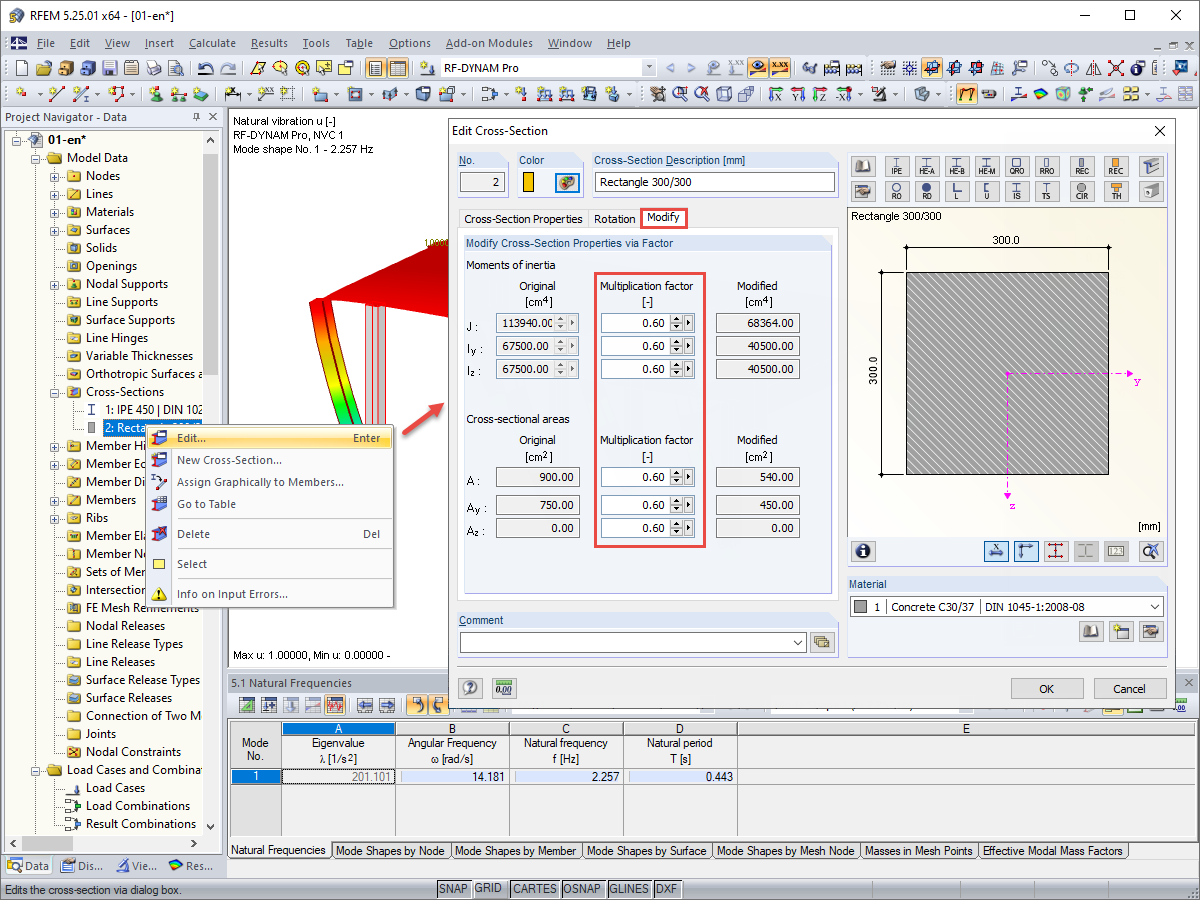The image size is (1200, 900).
Task: Toggle CARTES in the status bar
Action: pos(534,888)
